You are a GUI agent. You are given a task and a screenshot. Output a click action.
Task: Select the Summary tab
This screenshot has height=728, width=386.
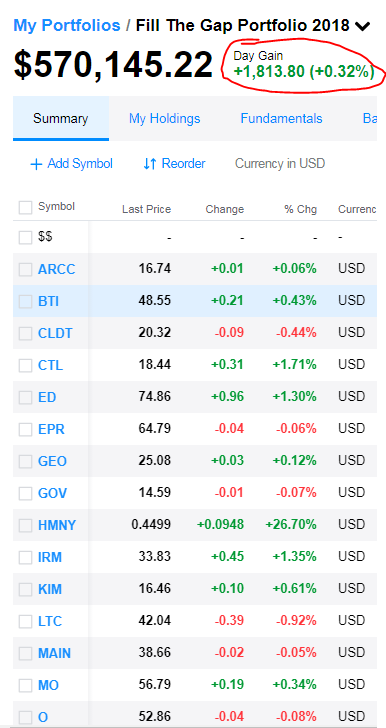(60, 118)
